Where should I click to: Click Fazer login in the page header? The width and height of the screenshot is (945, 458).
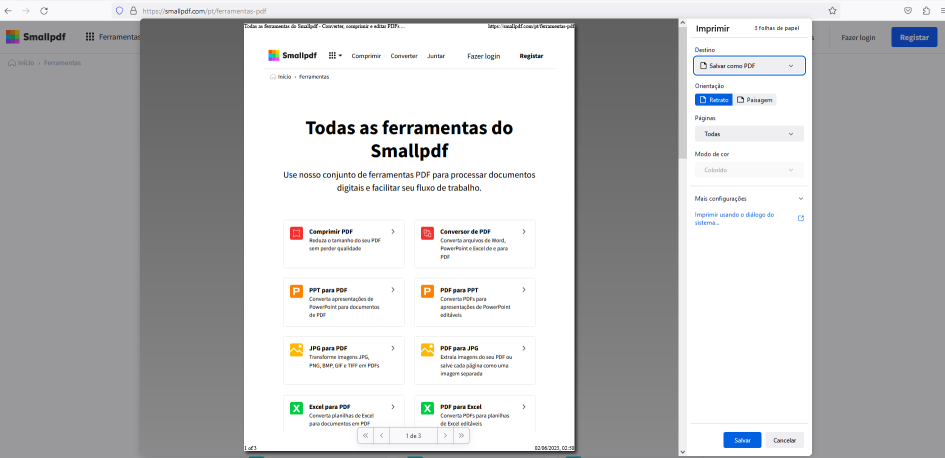coord(858,37)
